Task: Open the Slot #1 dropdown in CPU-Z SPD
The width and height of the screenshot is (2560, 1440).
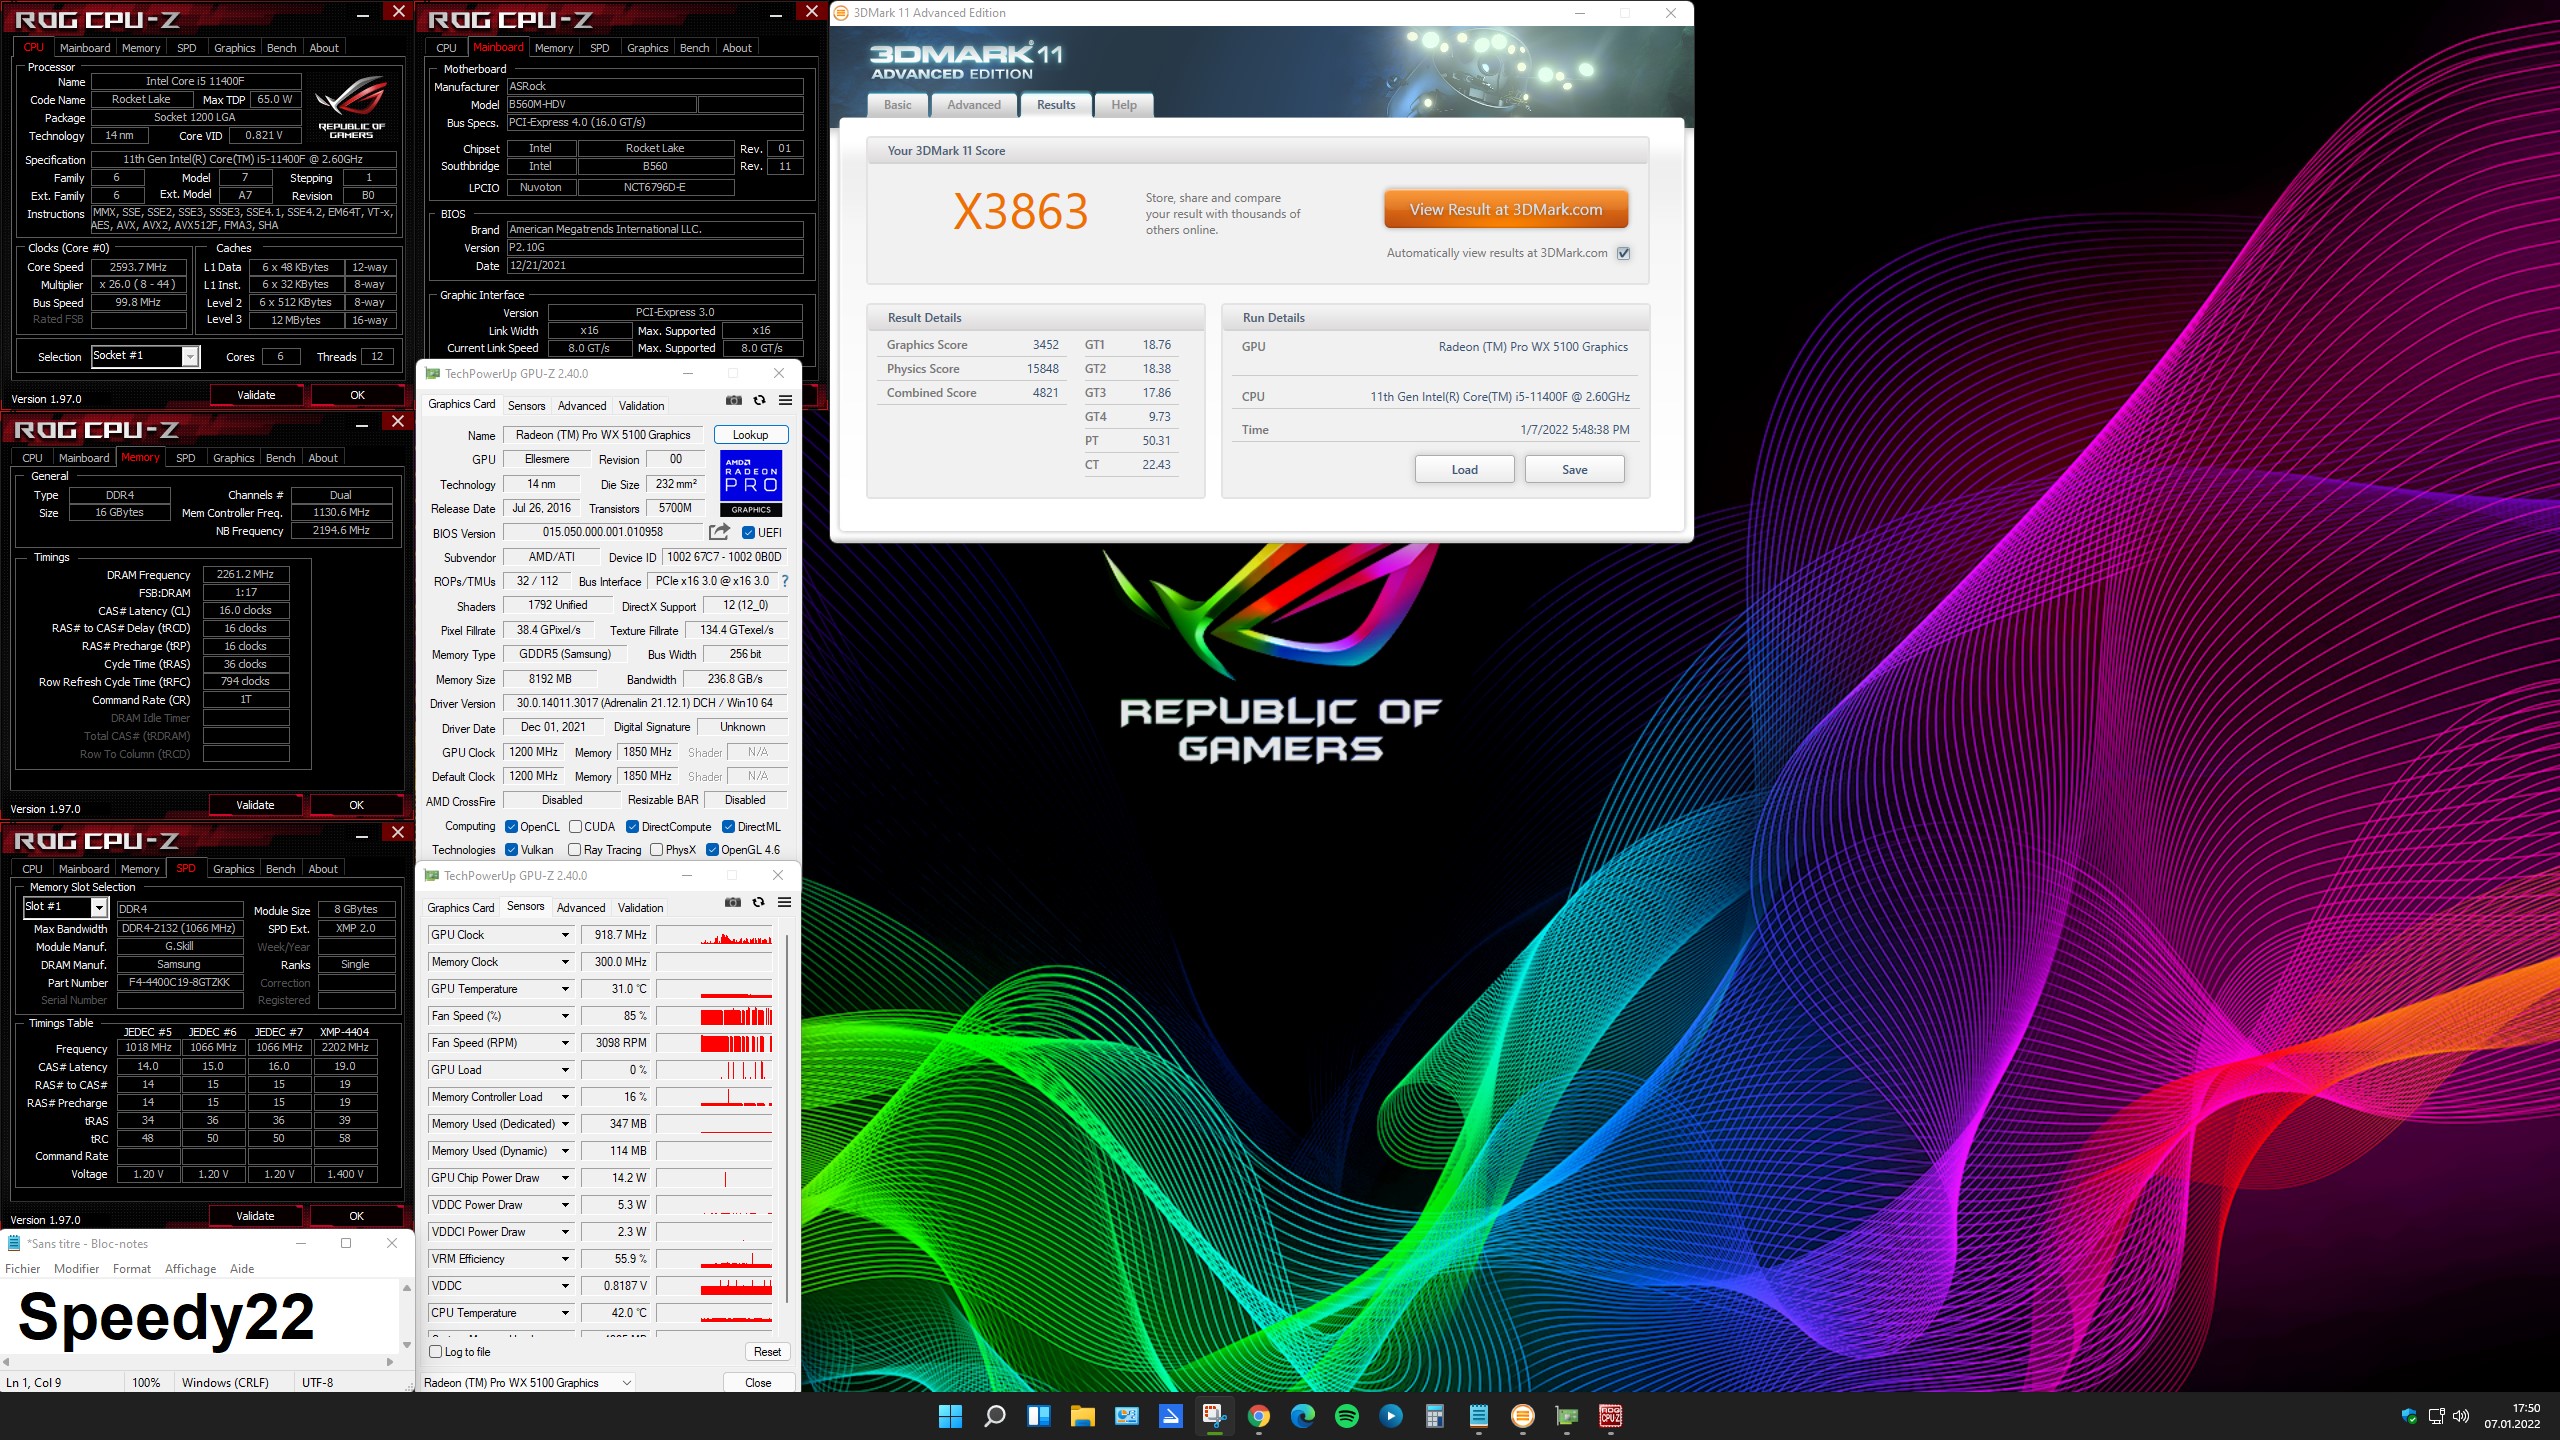Action: [99, 907]
